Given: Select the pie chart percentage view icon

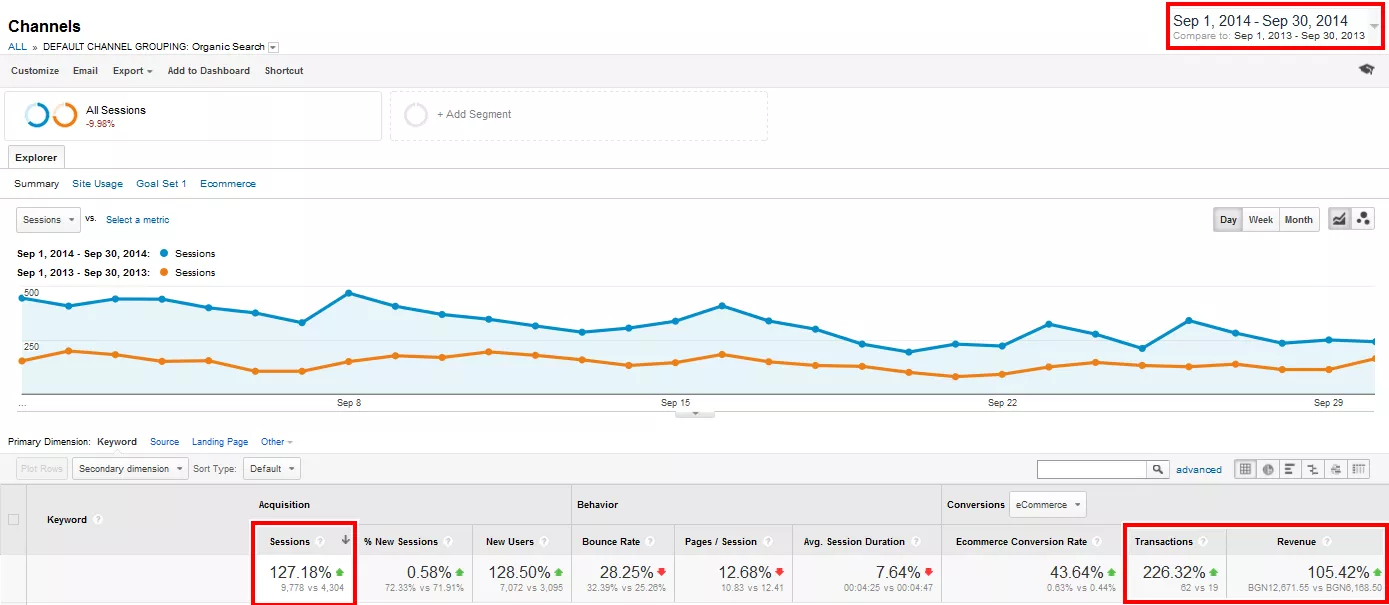Looking at the screenshot, I should [1269, 469].
